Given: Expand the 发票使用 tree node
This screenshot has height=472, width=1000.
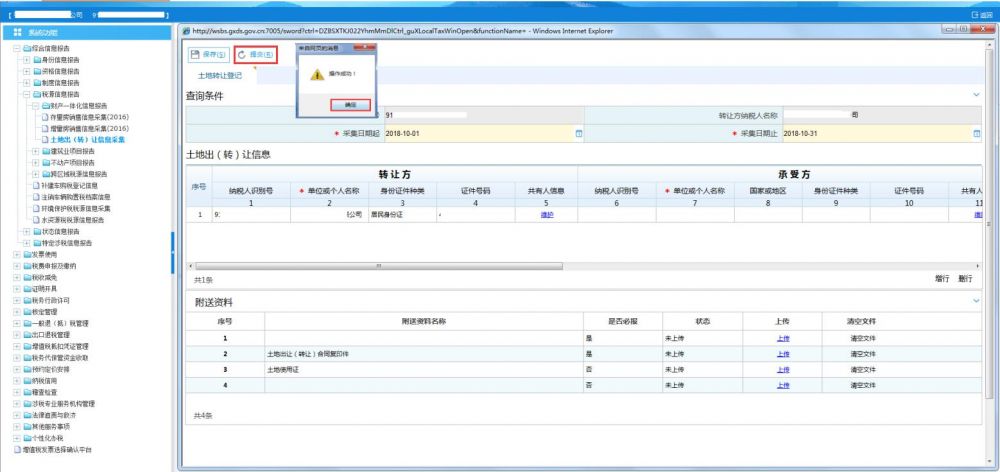Looking at the screenshot, I should 15,256.
